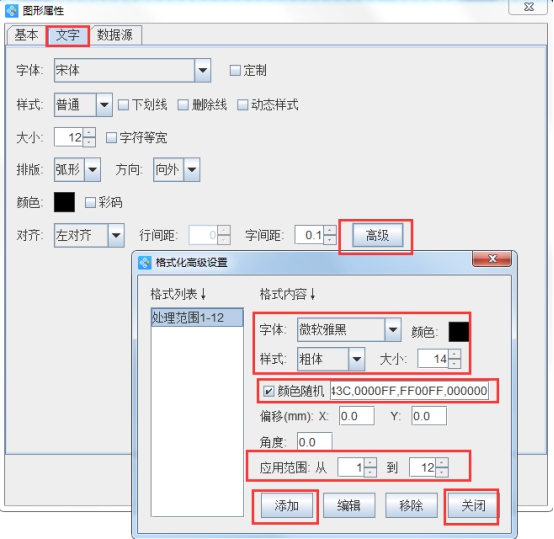The width and height of the screenshot is (554, 539).
Task: Increase 从 value with up arrow
Action: point(370,463)
